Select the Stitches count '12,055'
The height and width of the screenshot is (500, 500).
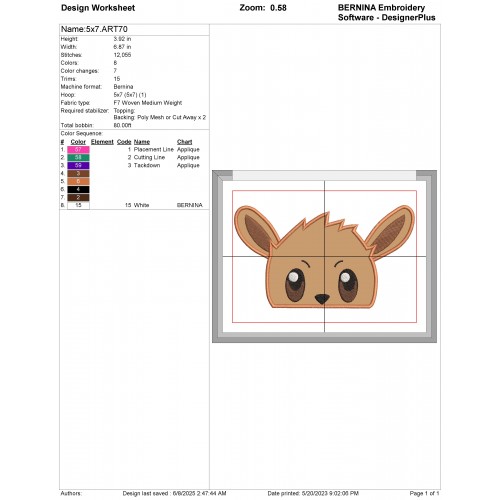point(122,55)
